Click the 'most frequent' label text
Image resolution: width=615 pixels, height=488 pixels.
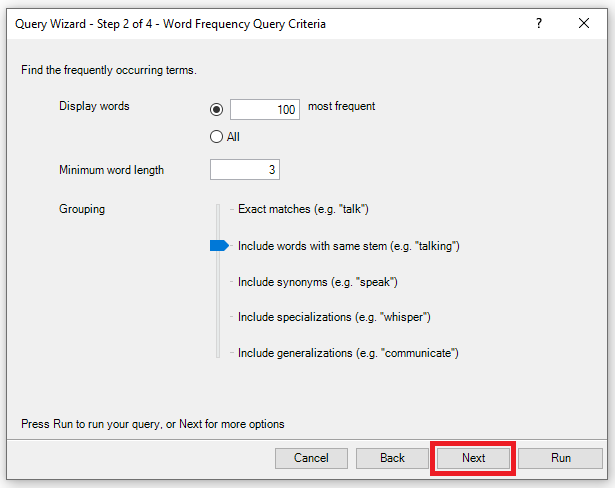341,106
